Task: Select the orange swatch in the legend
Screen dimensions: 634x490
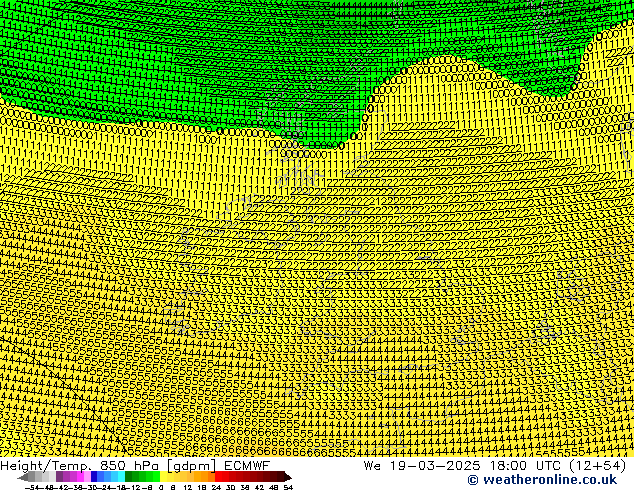Action: [205, 477]
